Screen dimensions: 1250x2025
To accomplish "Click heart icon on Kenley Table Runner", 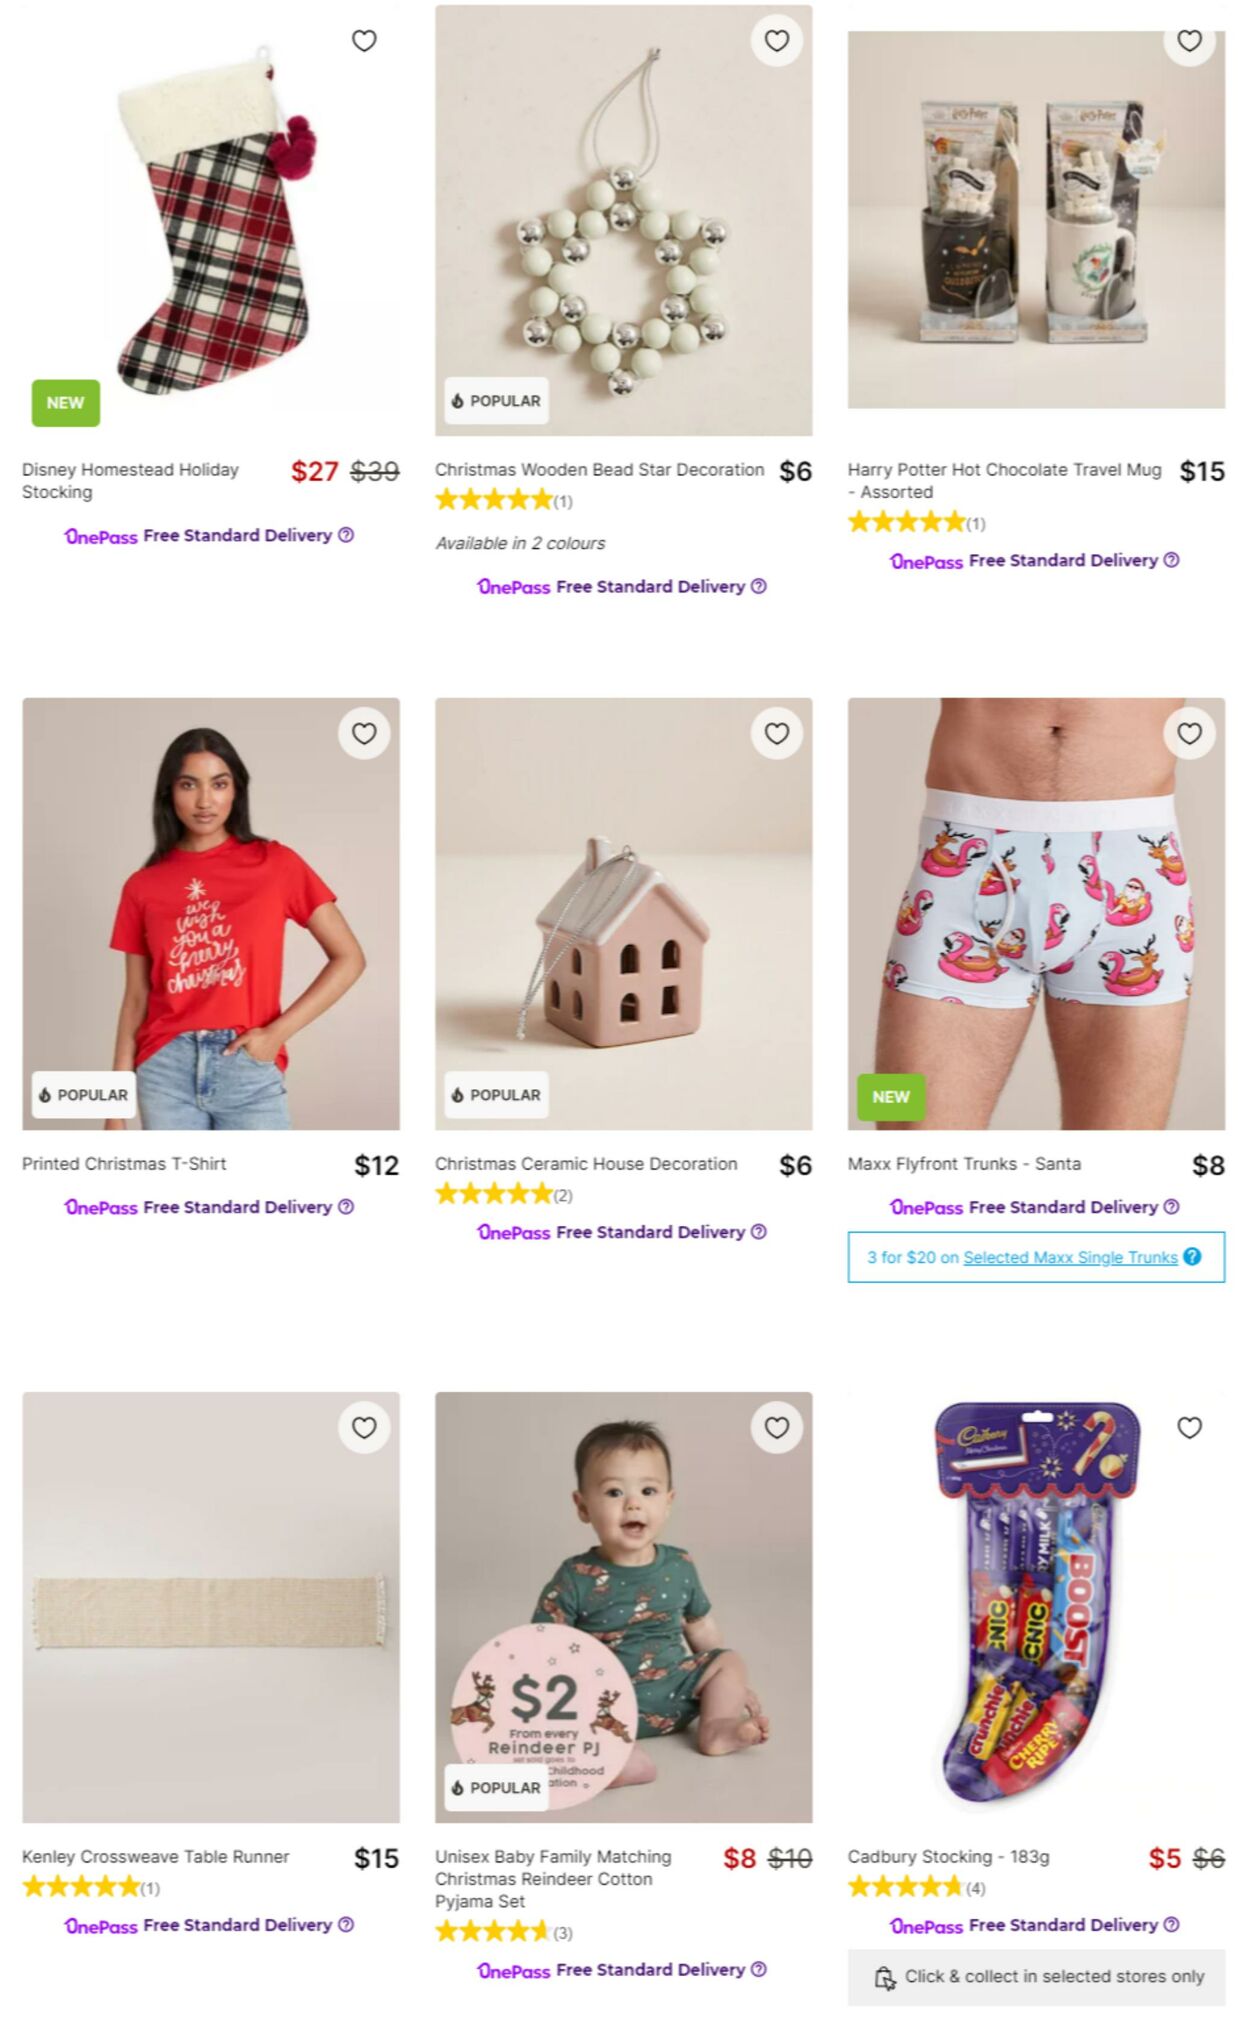I will click(x=364, y=1428).
